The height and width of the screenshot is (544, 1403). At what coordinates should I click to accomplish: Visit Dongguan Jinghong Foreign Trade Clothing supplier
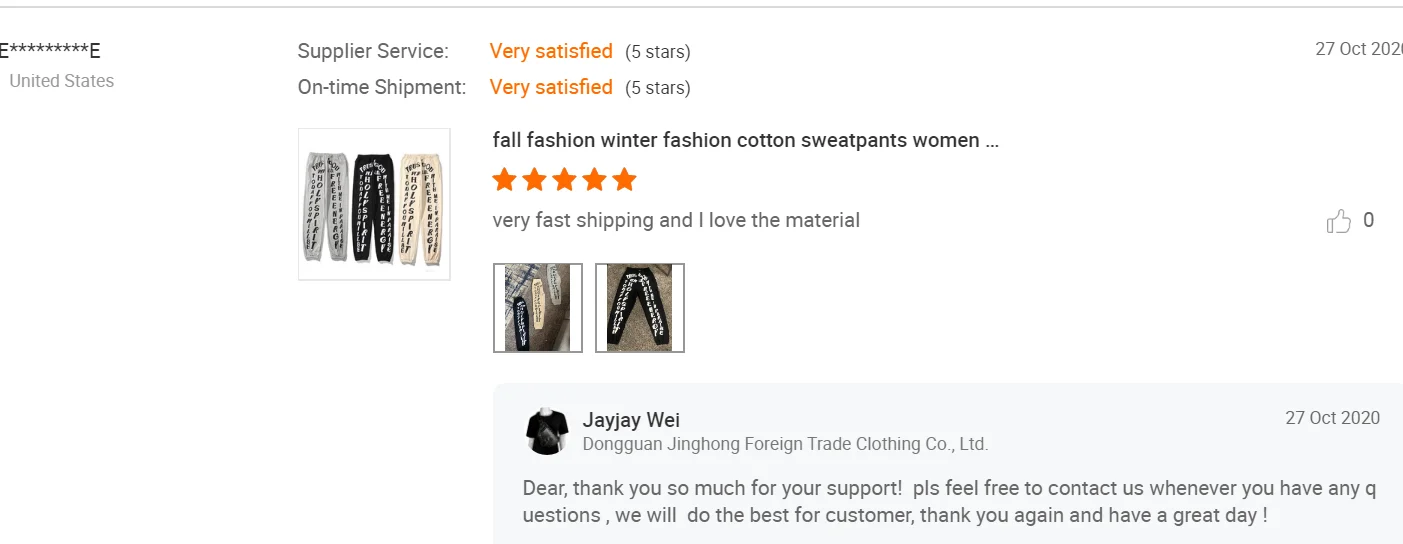click(785, 444)
